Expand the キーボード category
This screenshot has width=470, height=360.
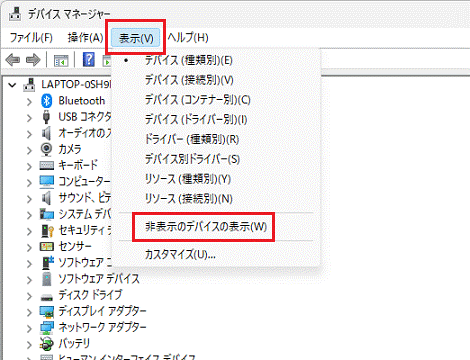(x=29, y=166)
